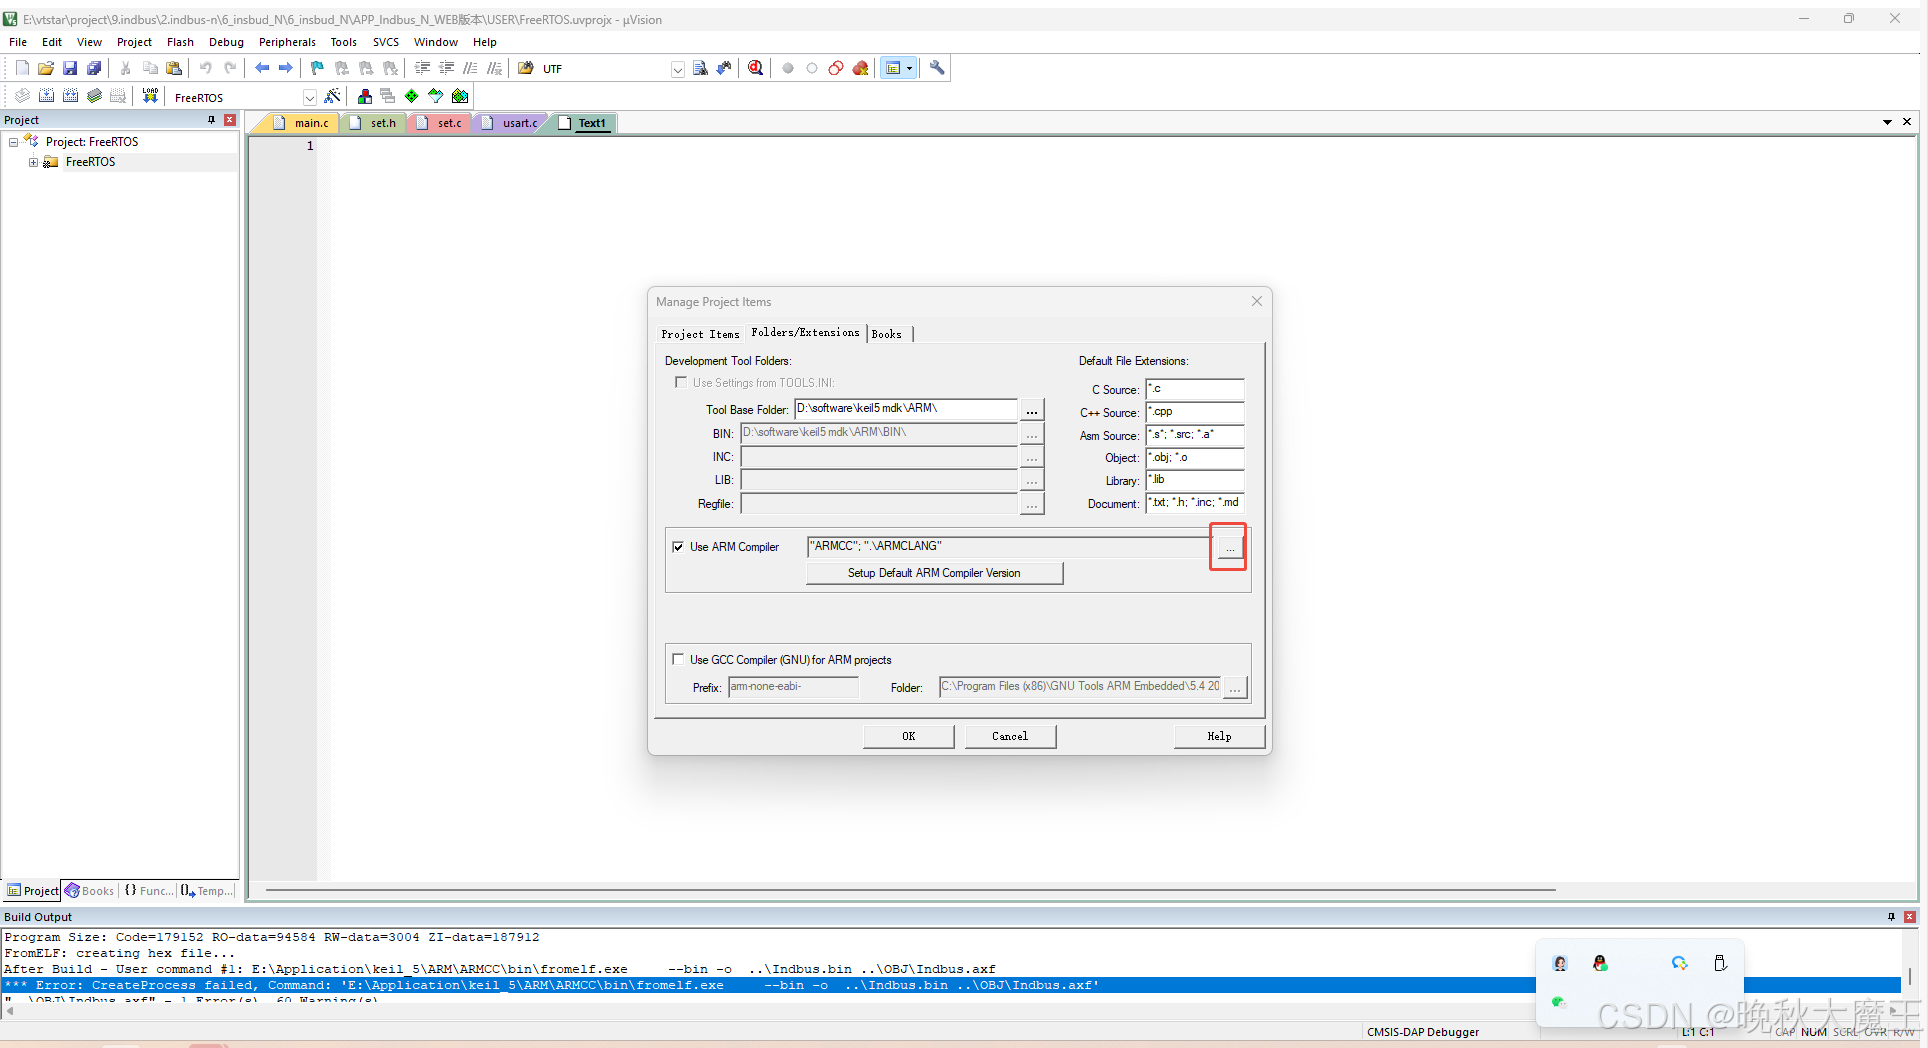Indent selected lines icon
1928x1048 pixels.
coord(422,68)
